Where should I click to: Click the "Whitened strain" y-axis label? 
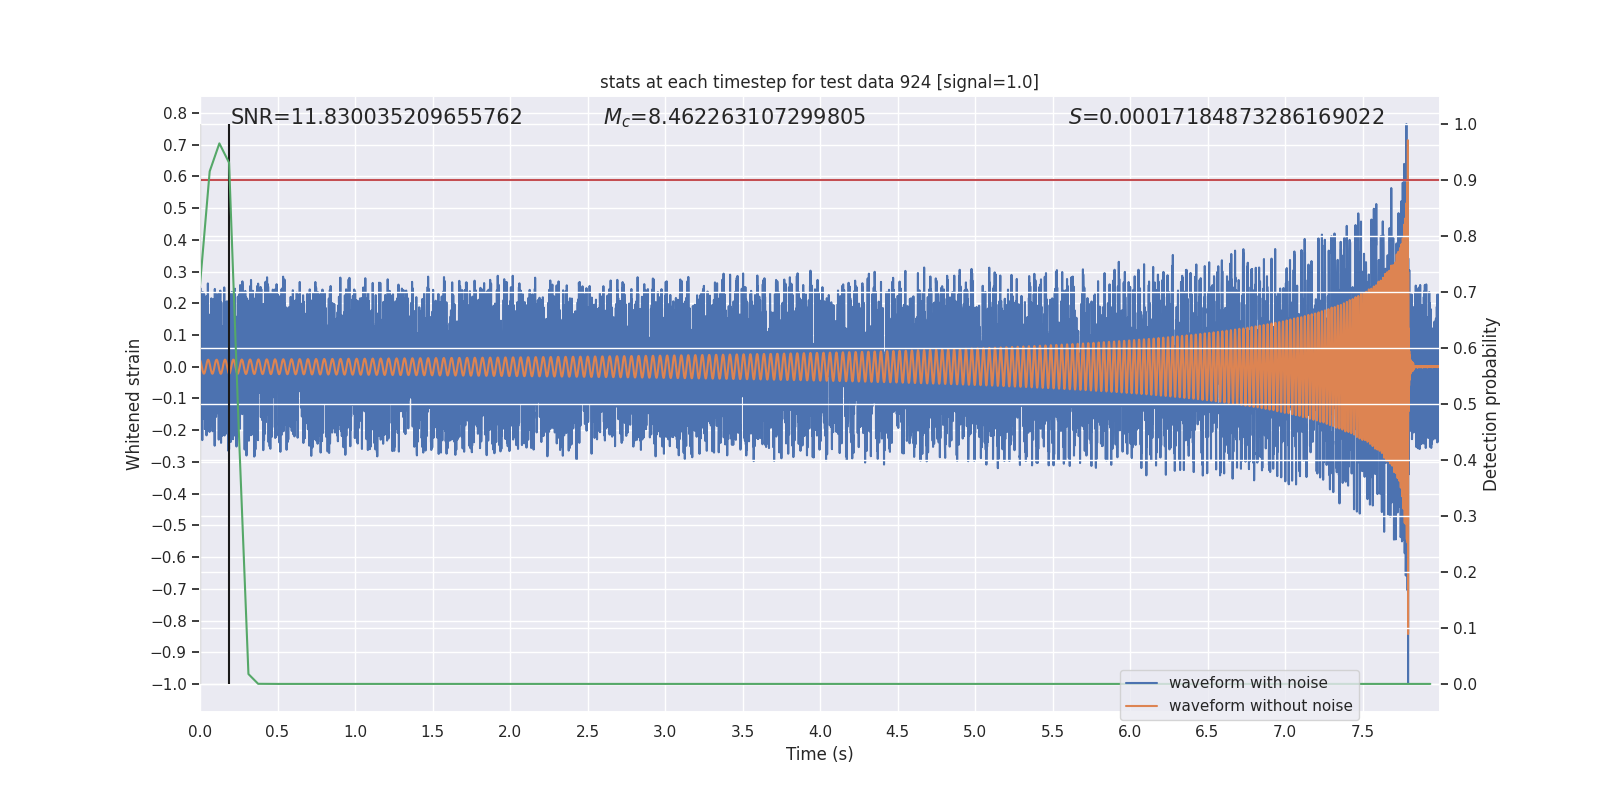[x=133, y=404]
